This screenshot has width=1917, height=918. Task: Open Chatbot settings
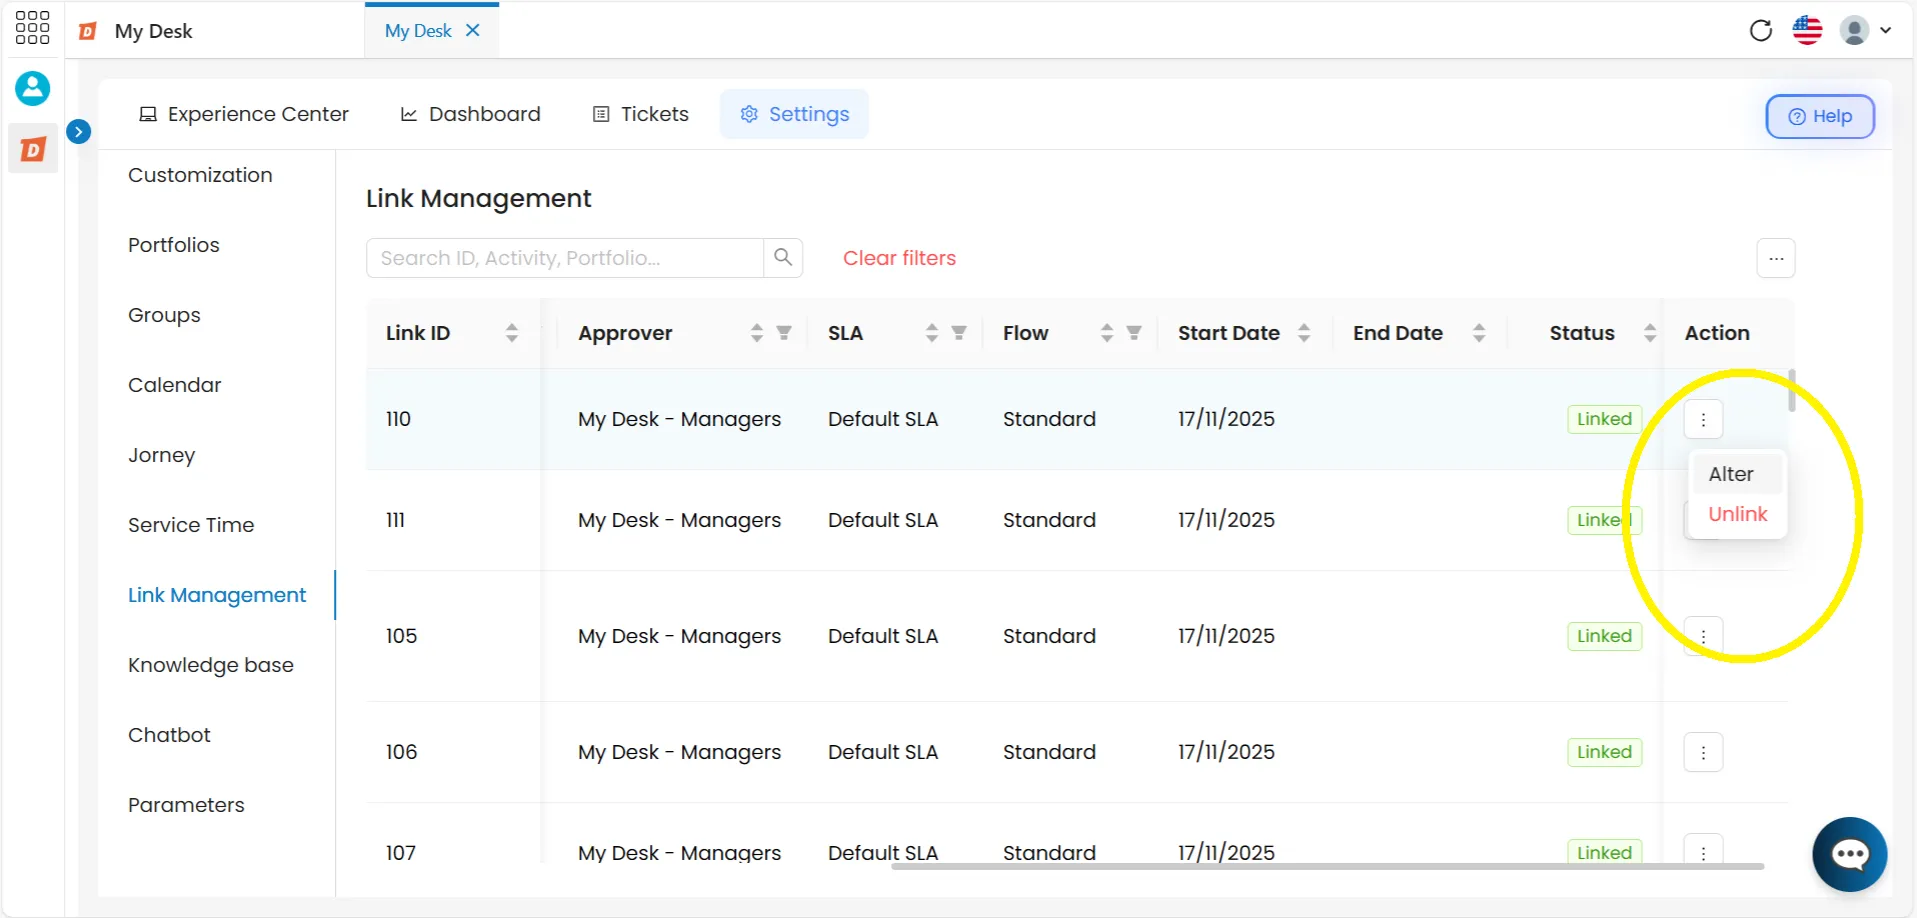(169, 735)
